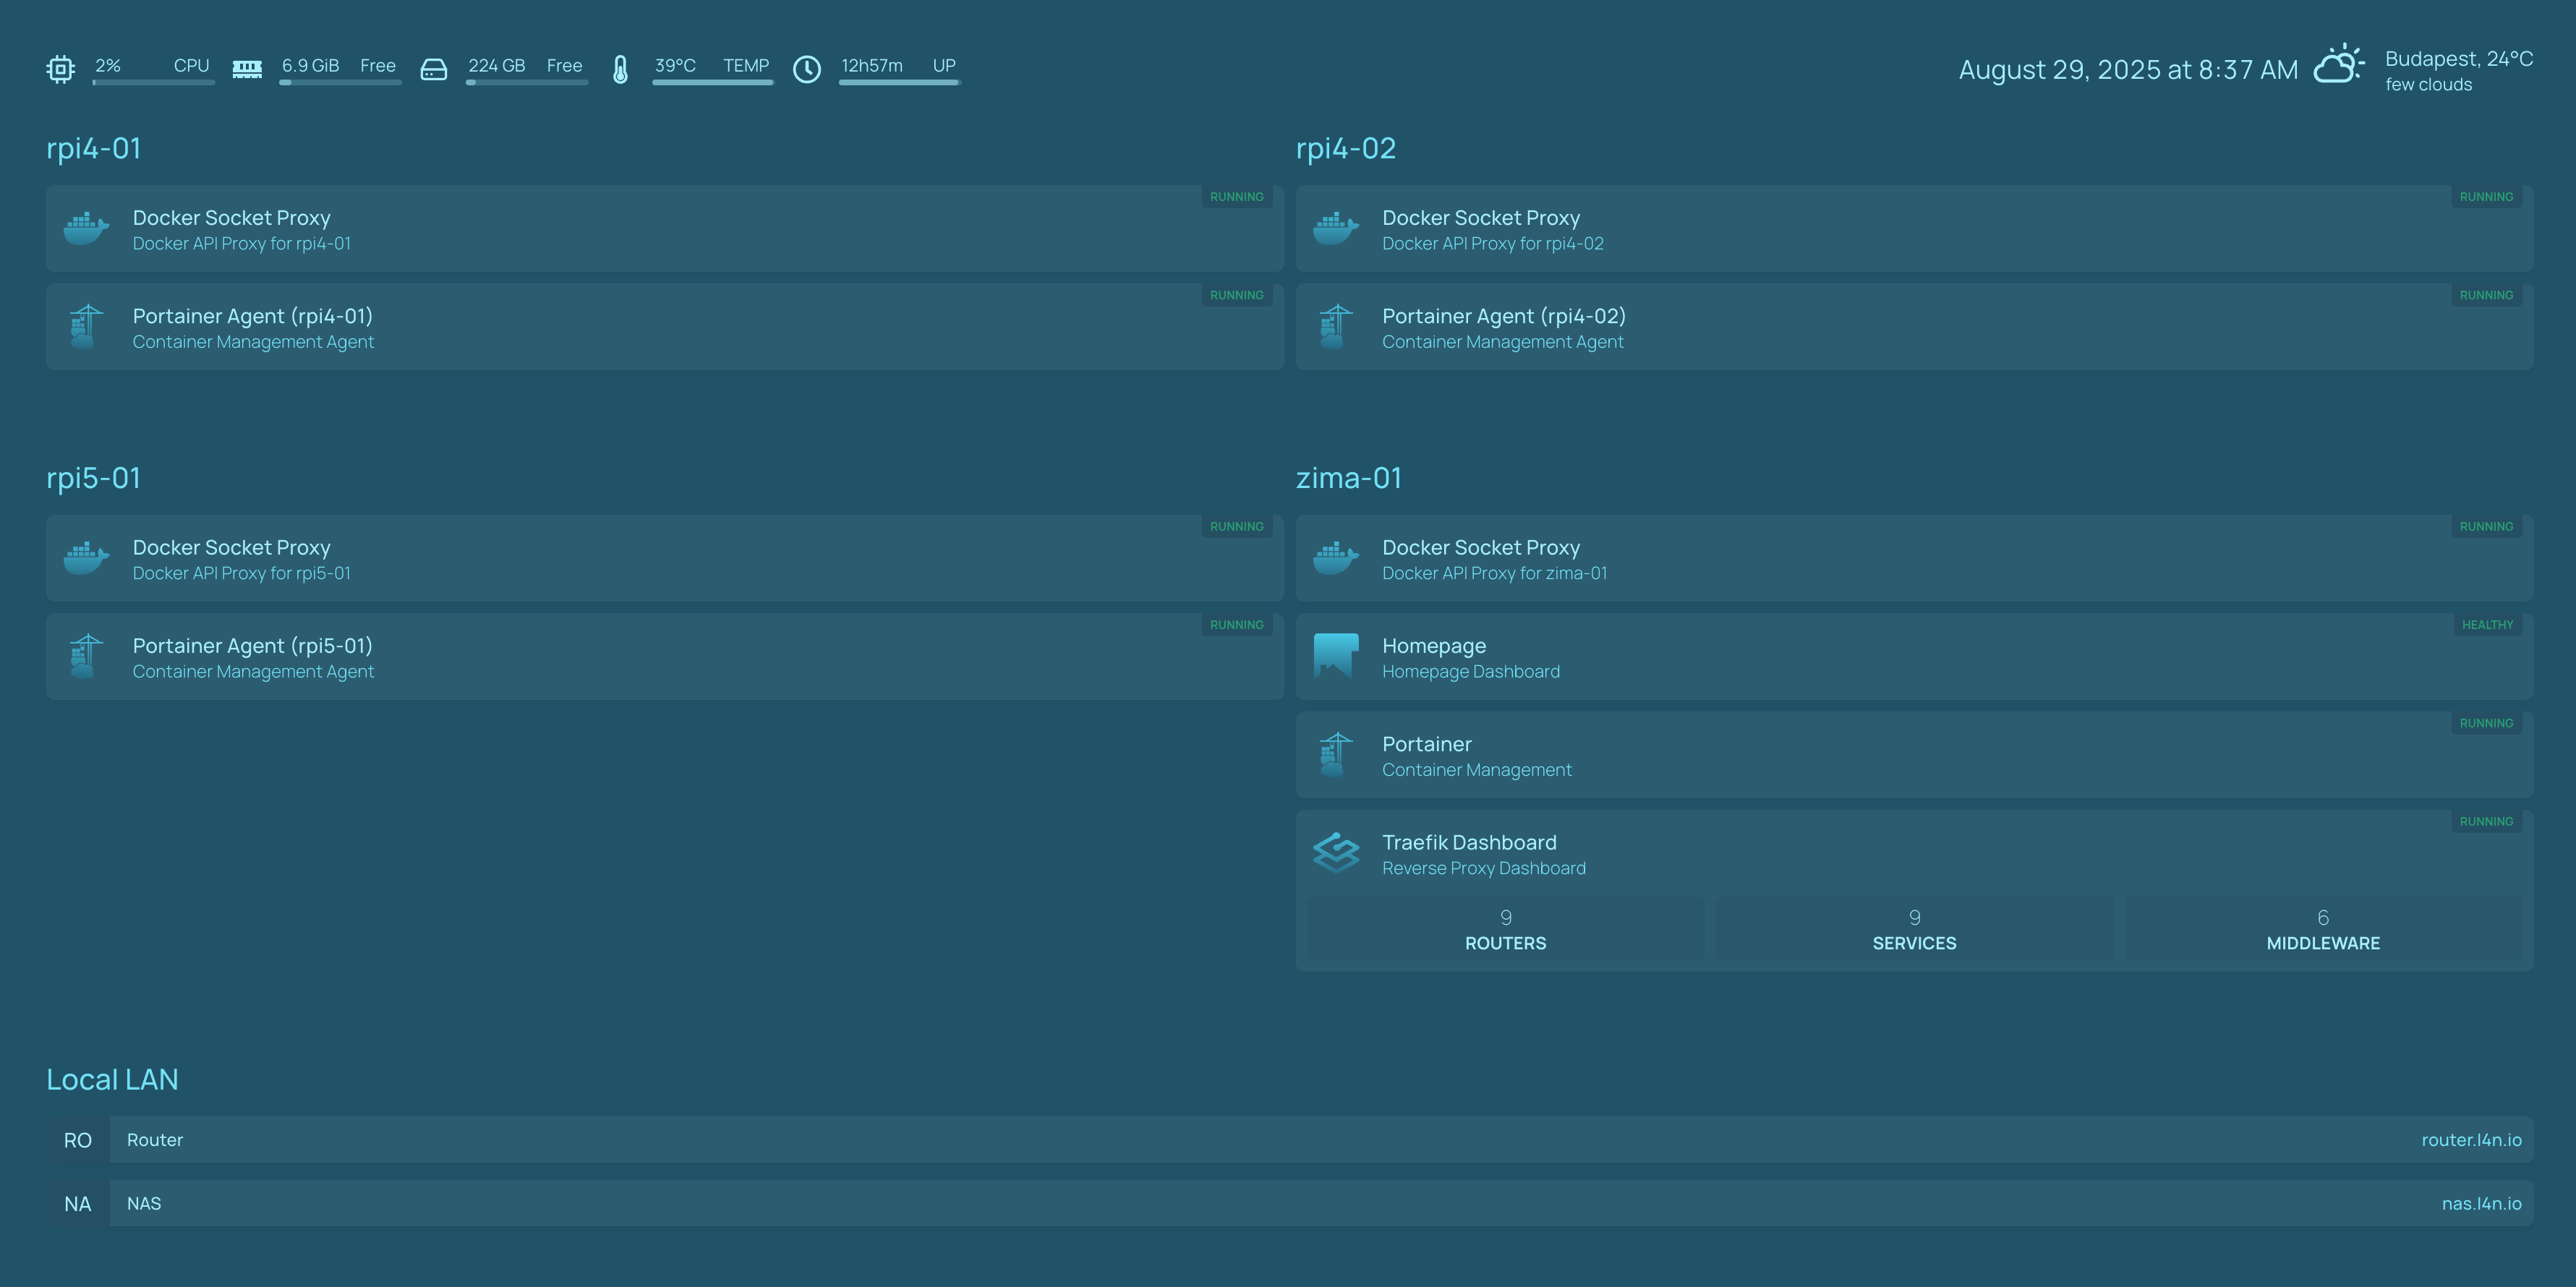Click the RO Router abbreviation badge

point(78,1140)
